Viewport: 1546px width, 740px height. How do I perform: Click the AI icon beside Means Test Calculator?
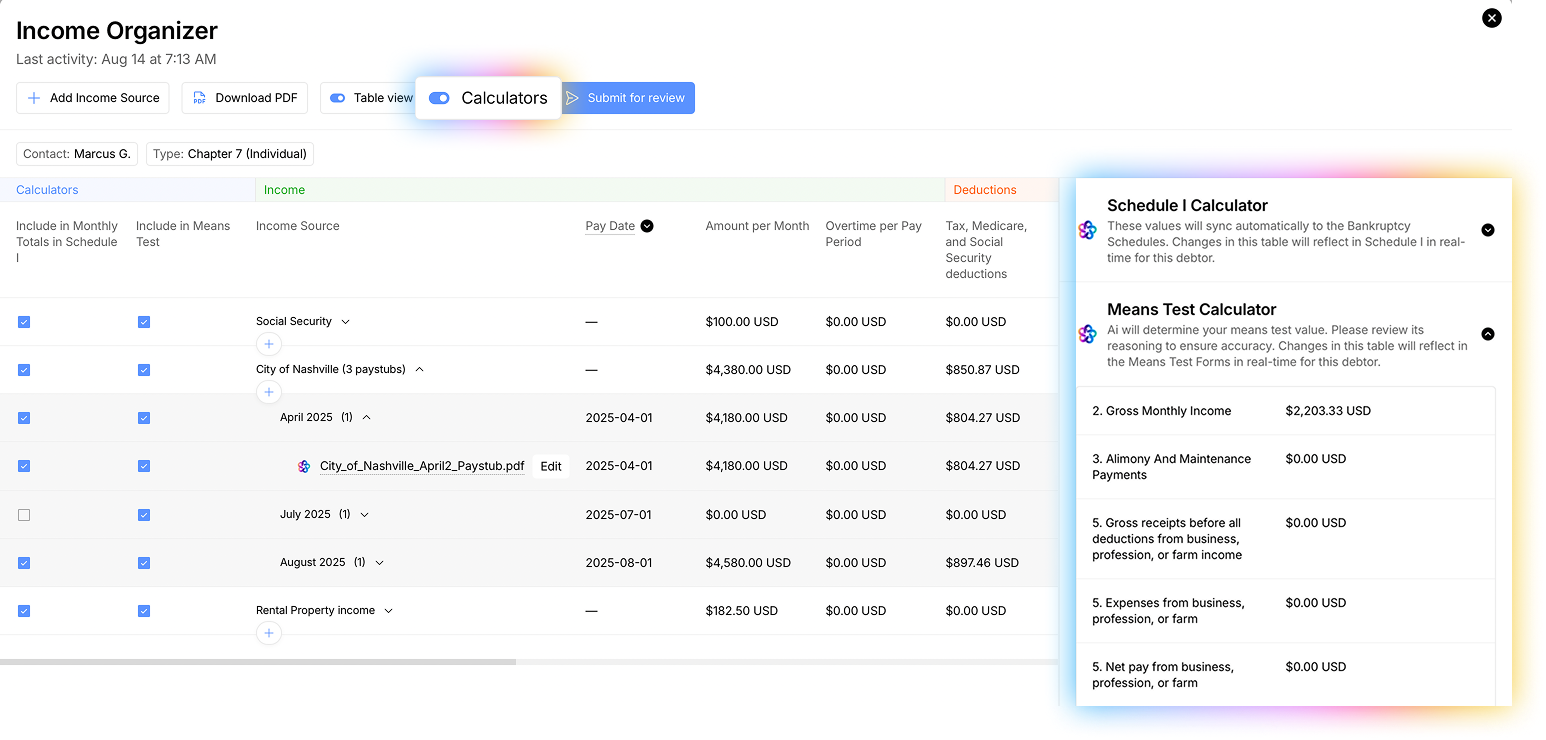pyautogui.click(x=1088, y=334)
